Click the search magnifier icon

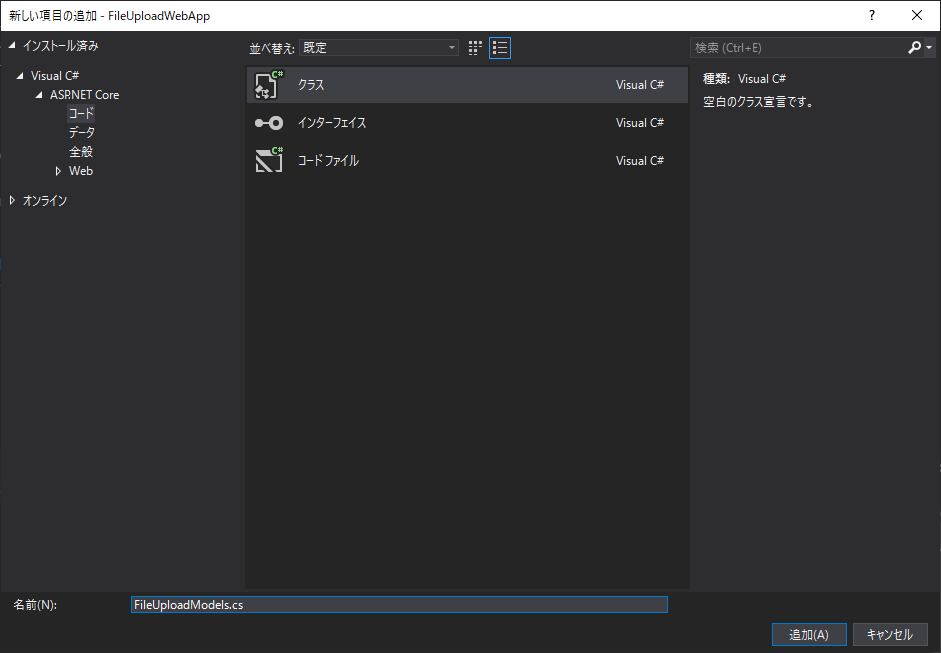click(x=914, y=47)
